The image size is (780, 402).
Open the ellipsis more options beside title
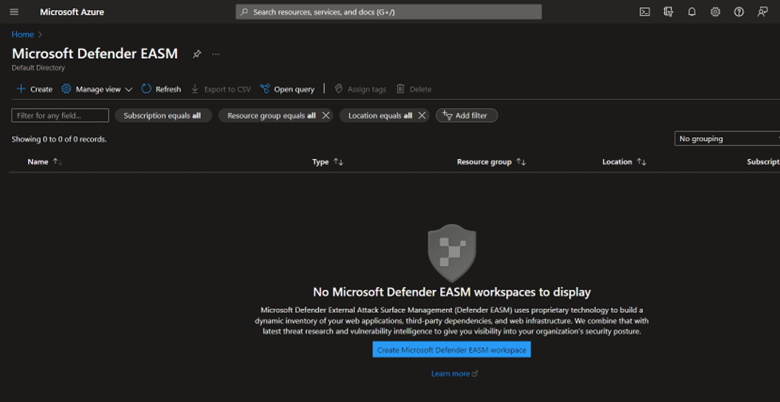tap(215, 54)
